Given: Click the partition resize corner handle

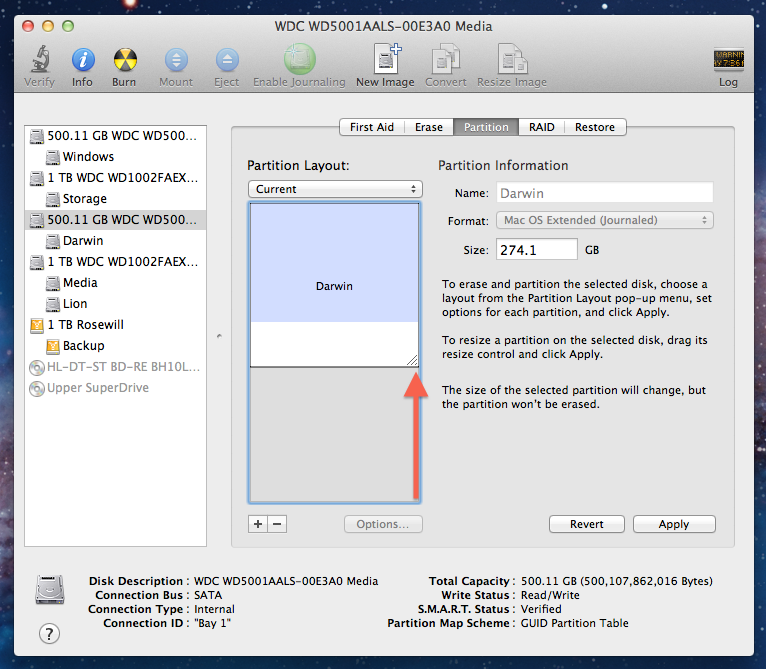Looking at the screenshot, I should 413,361.
